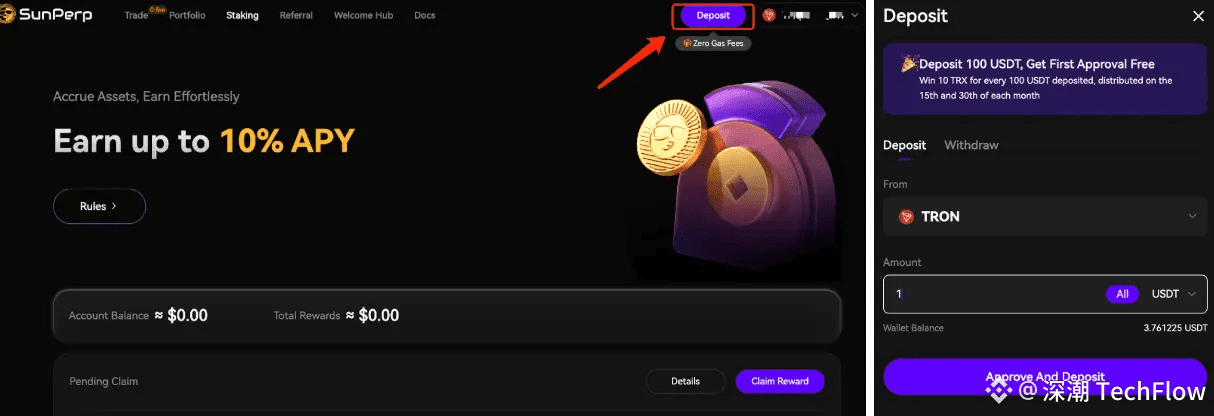
Task: Open the USDT token selector
Action: 1174,294
